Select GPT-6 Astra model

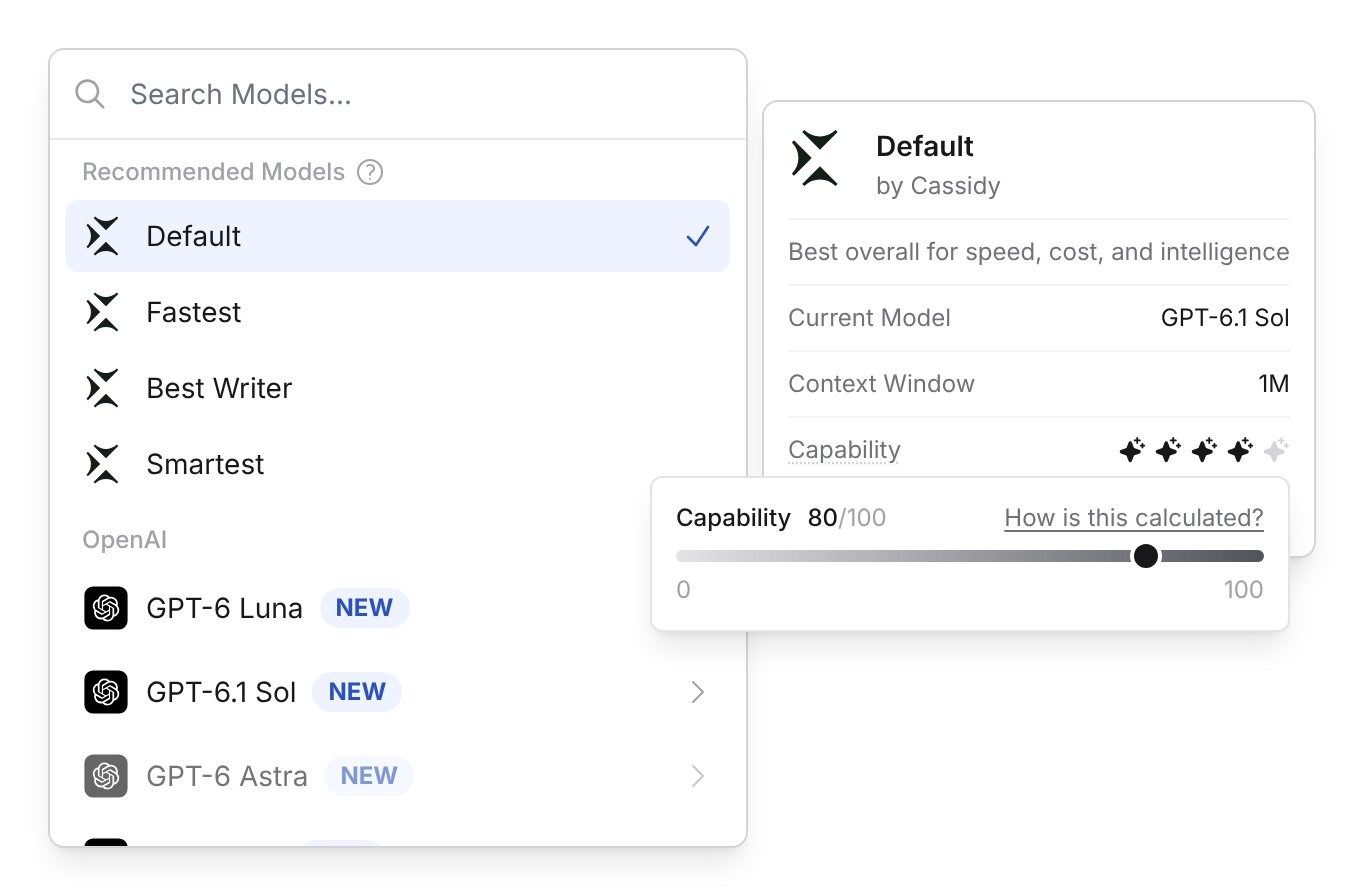pos(398,776)
